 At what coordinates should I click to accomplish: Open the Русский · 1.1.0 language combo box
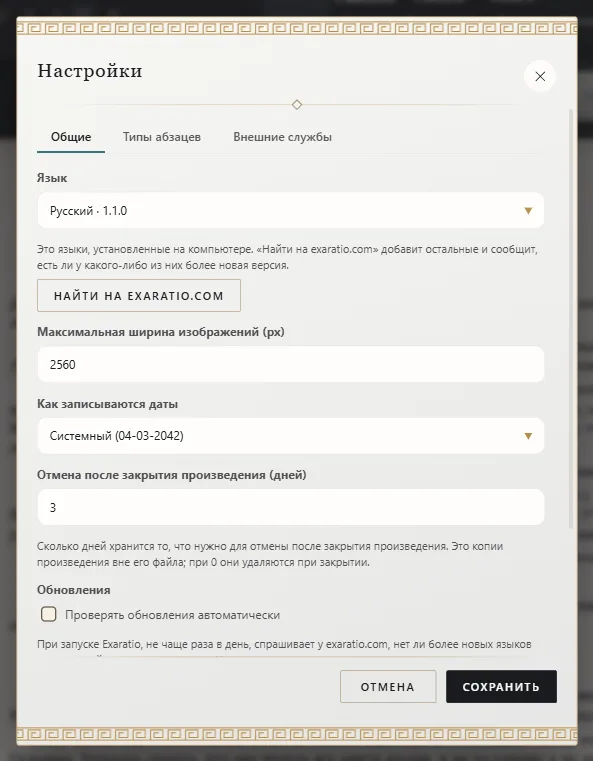point(291,211)
